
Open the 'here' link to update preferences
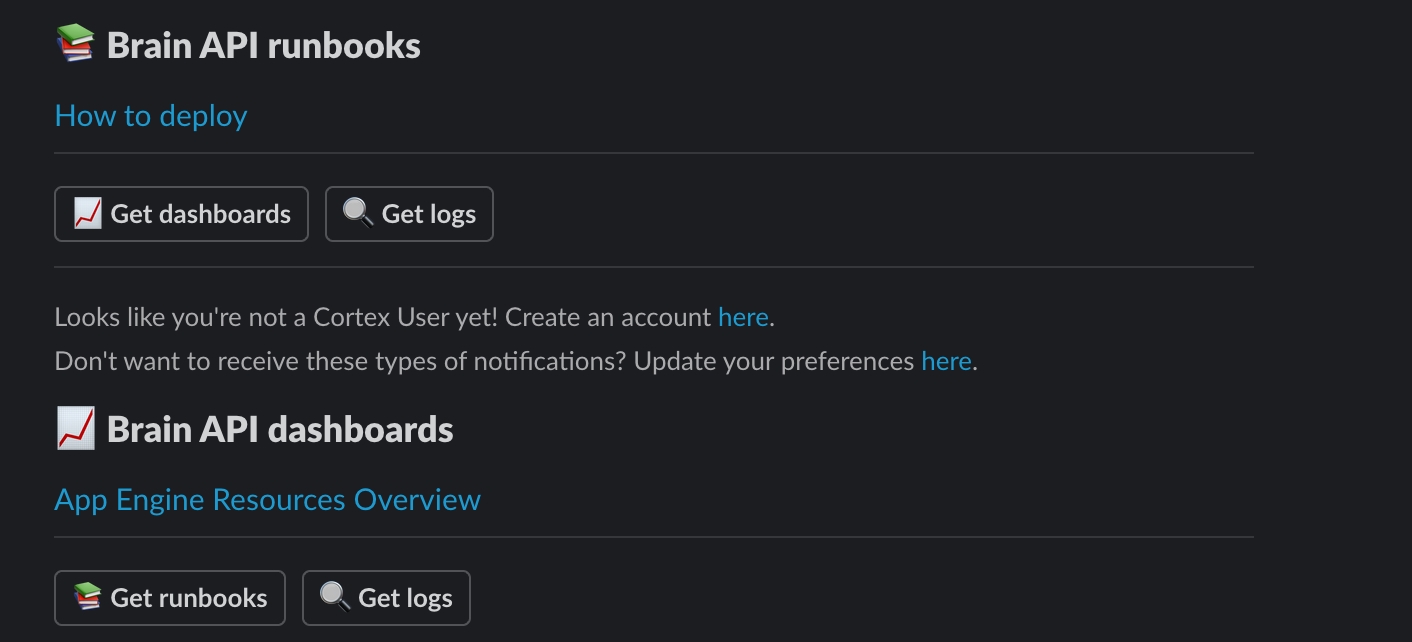tap(946, 361)
